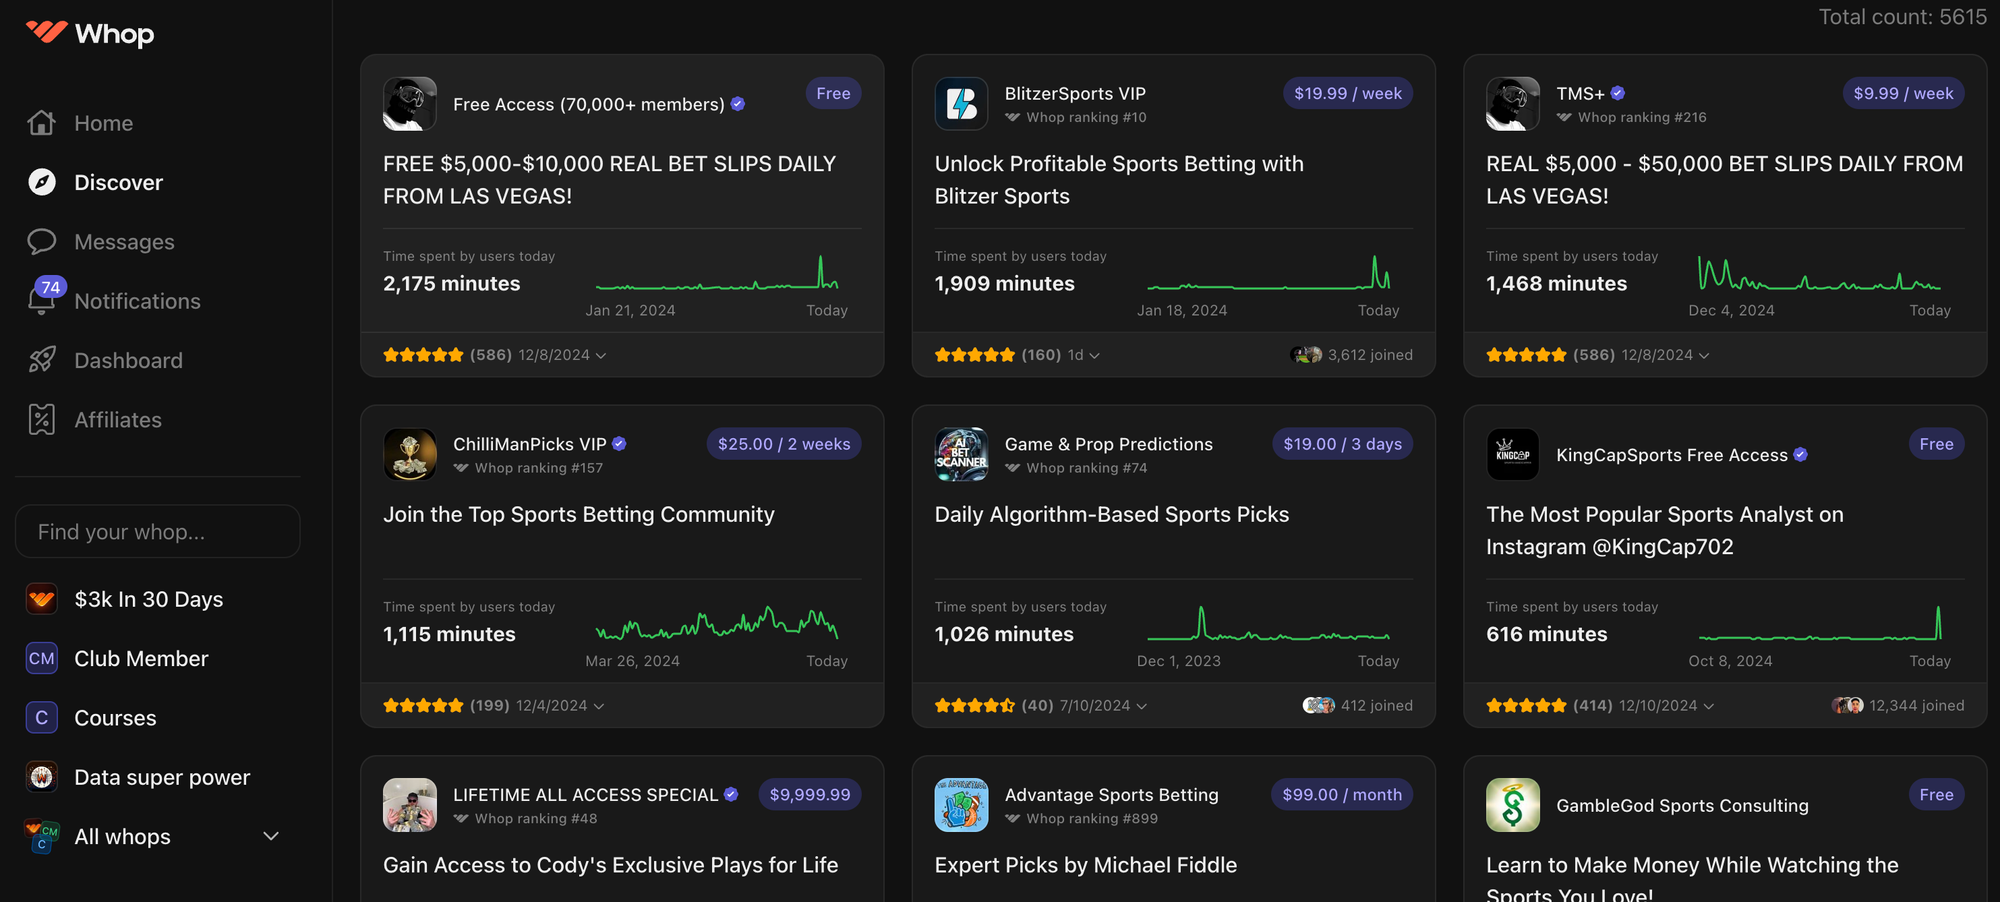Click the time-spent chart on ChilliManPicks VIP card
Viewport: 2000px width, 902px height.
pyautogui.click(x=717, y=623)
